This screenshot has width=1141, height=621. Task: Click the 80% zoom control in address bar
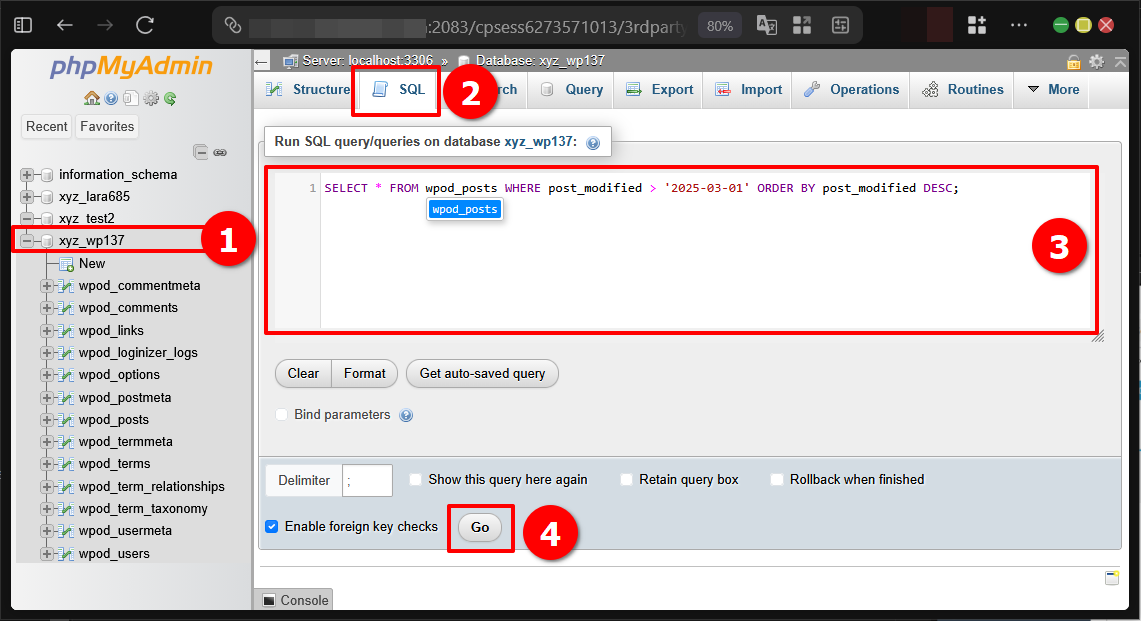pyautogui.click(x=719, y=27)
